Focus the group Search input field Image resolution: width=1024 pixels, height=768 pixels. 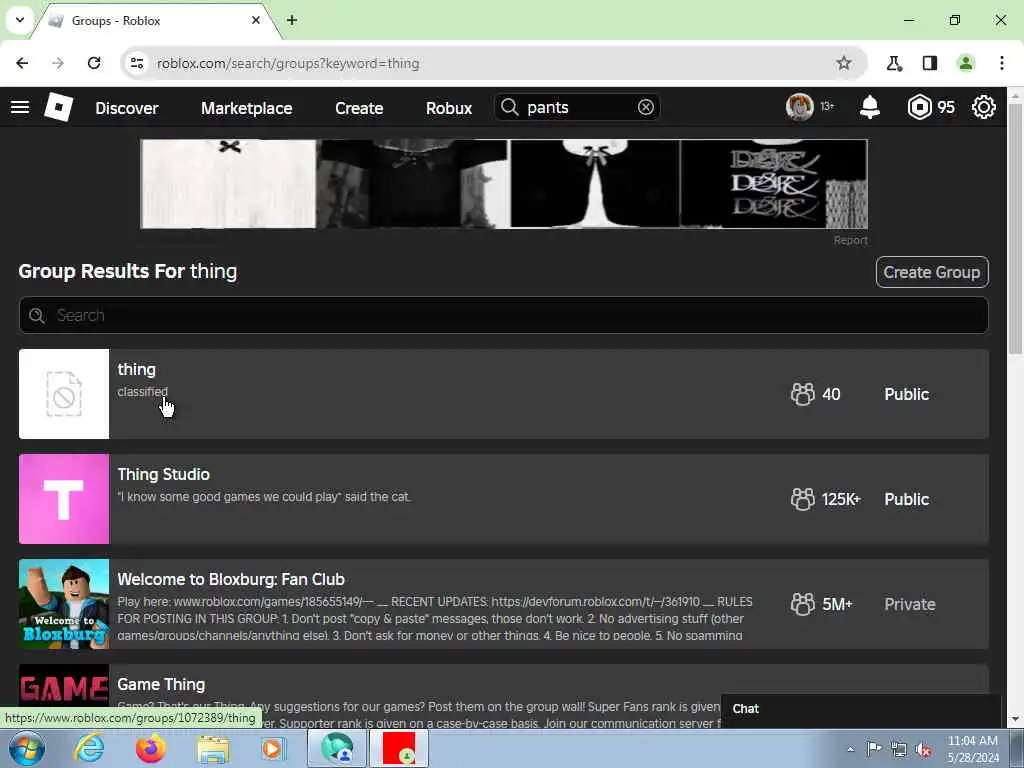coord(504,315)
